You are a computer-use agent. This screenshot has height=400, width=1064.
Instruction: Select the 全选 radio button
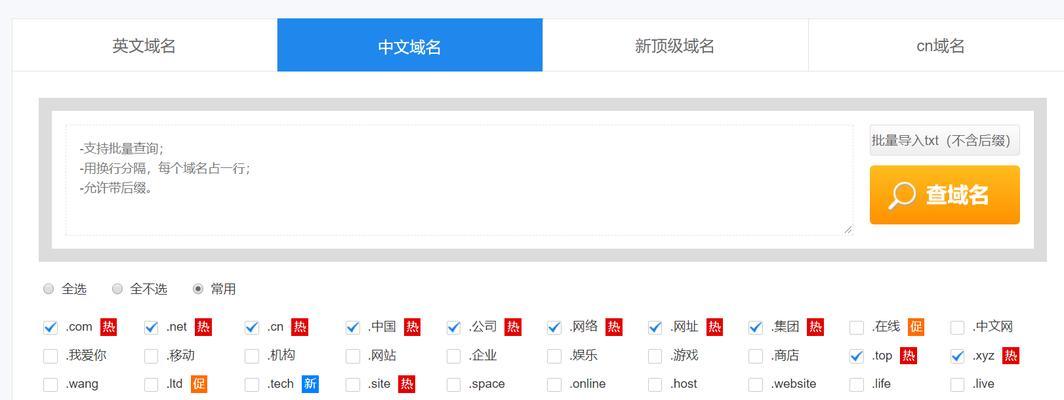click(48, 289)
